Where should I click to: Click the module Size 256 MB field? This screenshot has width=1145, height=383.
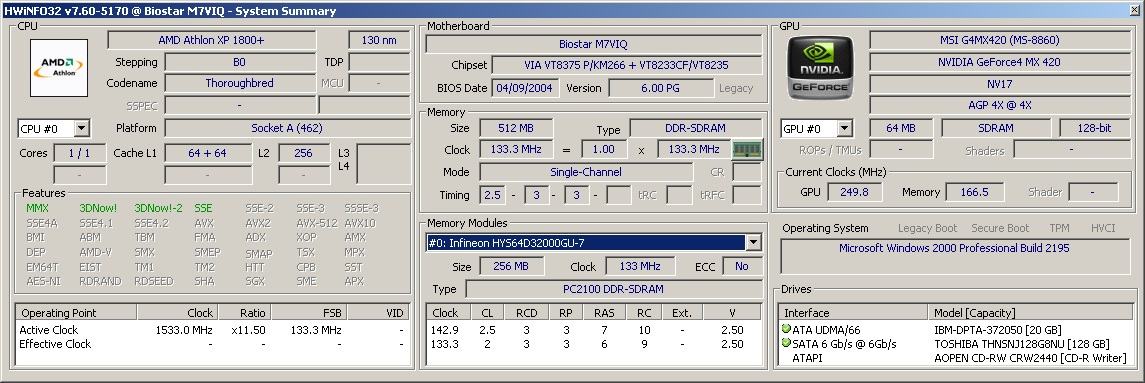point(513,266)
